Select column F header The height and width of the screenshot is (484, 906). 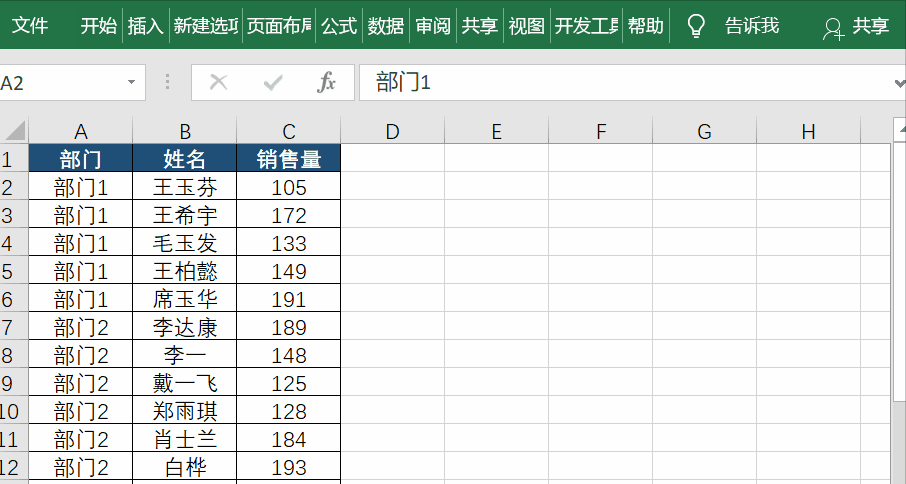[601, 131]
